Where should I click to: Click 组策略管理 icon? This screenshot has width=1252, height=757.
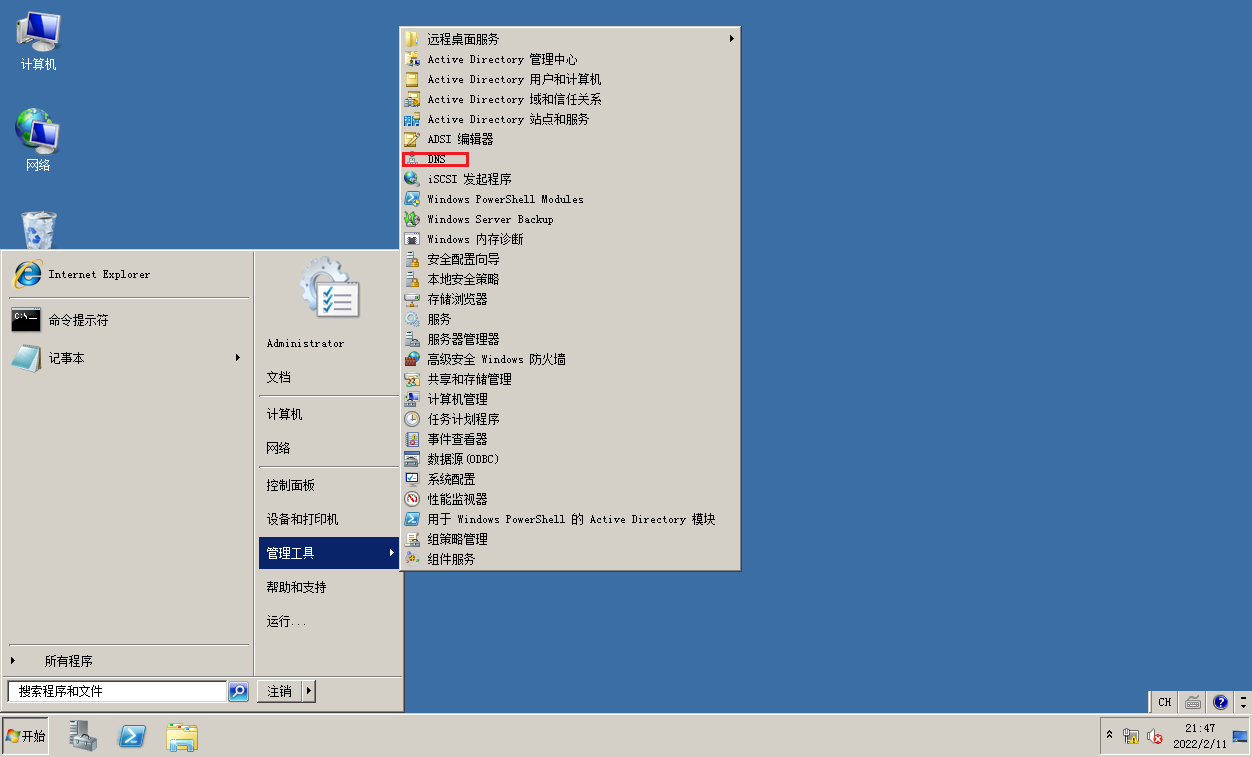pos(411,539)
